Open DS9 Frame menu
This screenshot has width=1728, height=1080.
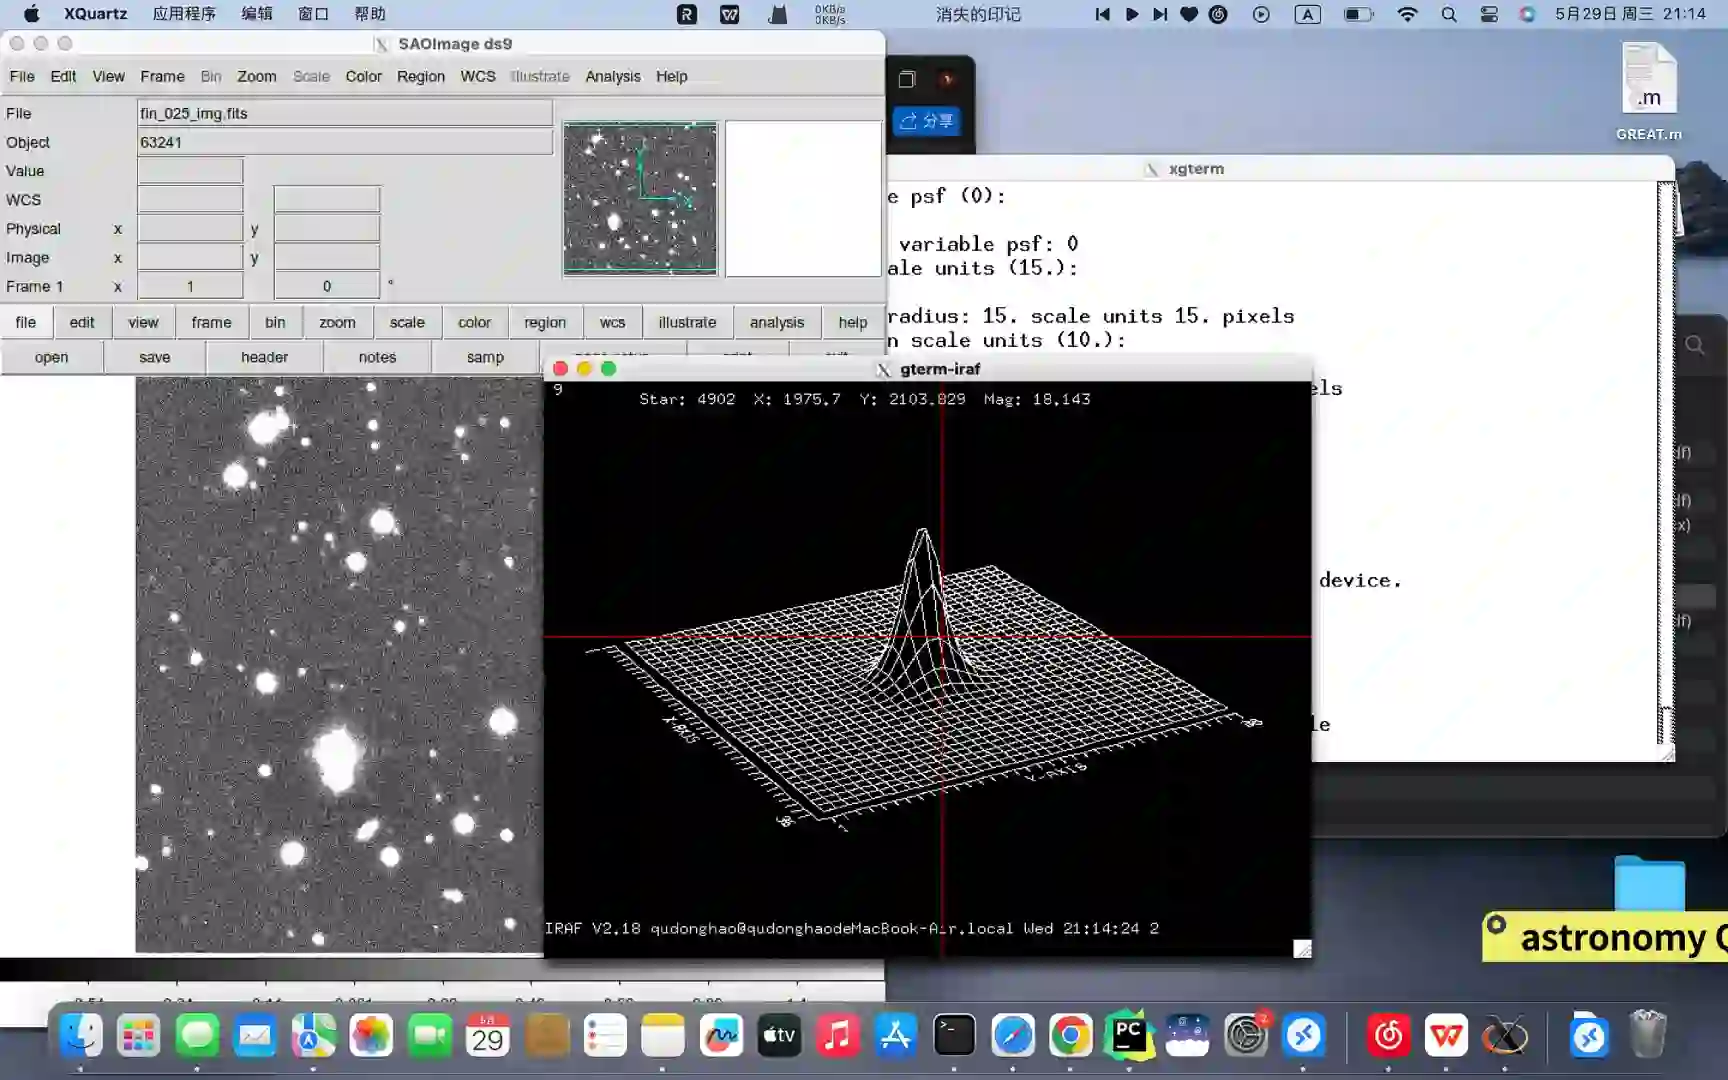click(x=162, y=76)
